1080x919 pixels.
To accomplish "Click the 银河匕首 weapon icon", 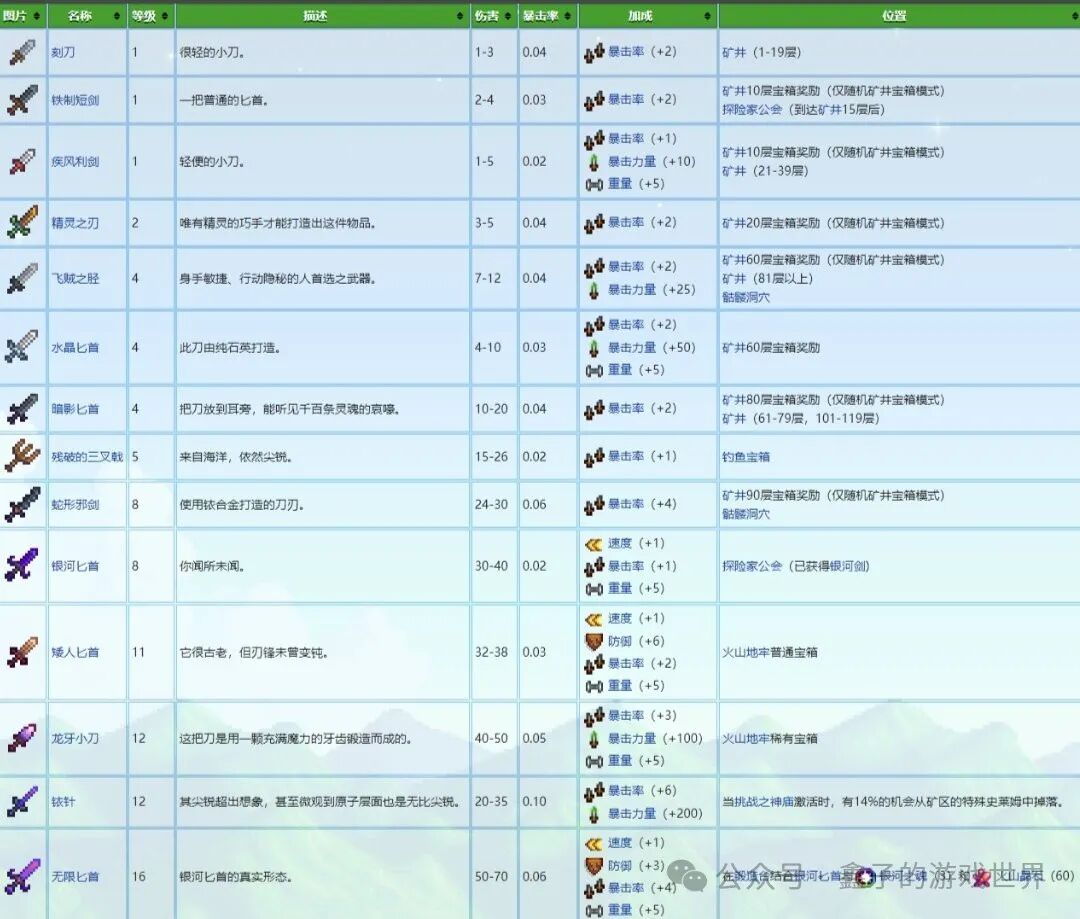I will (22, 566).
